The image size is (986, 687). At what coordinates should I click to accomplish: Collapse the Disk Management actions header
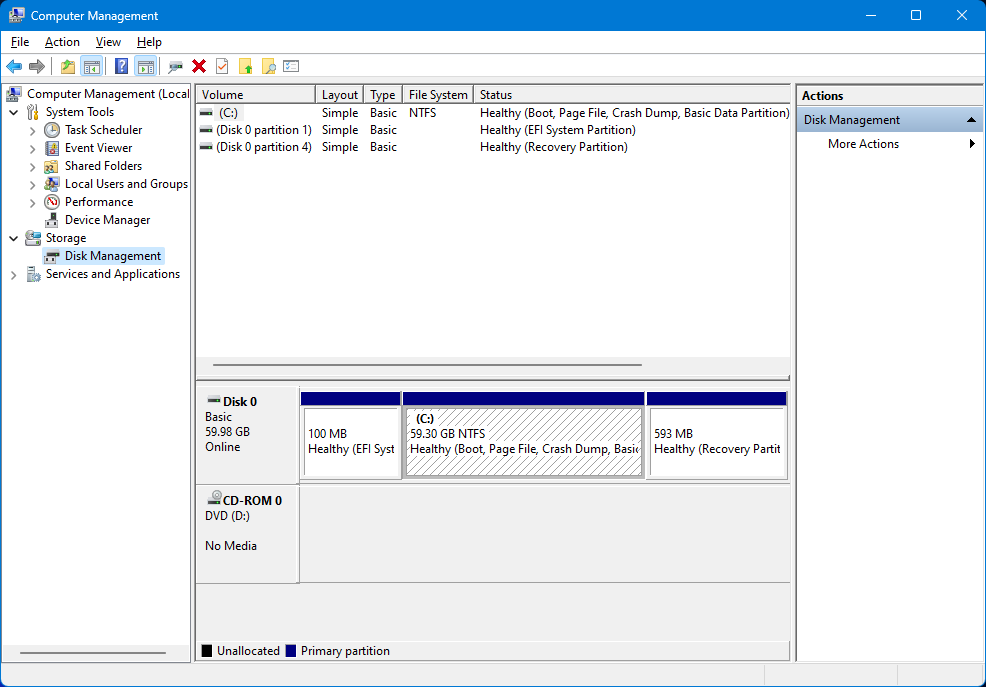point(970,120)
